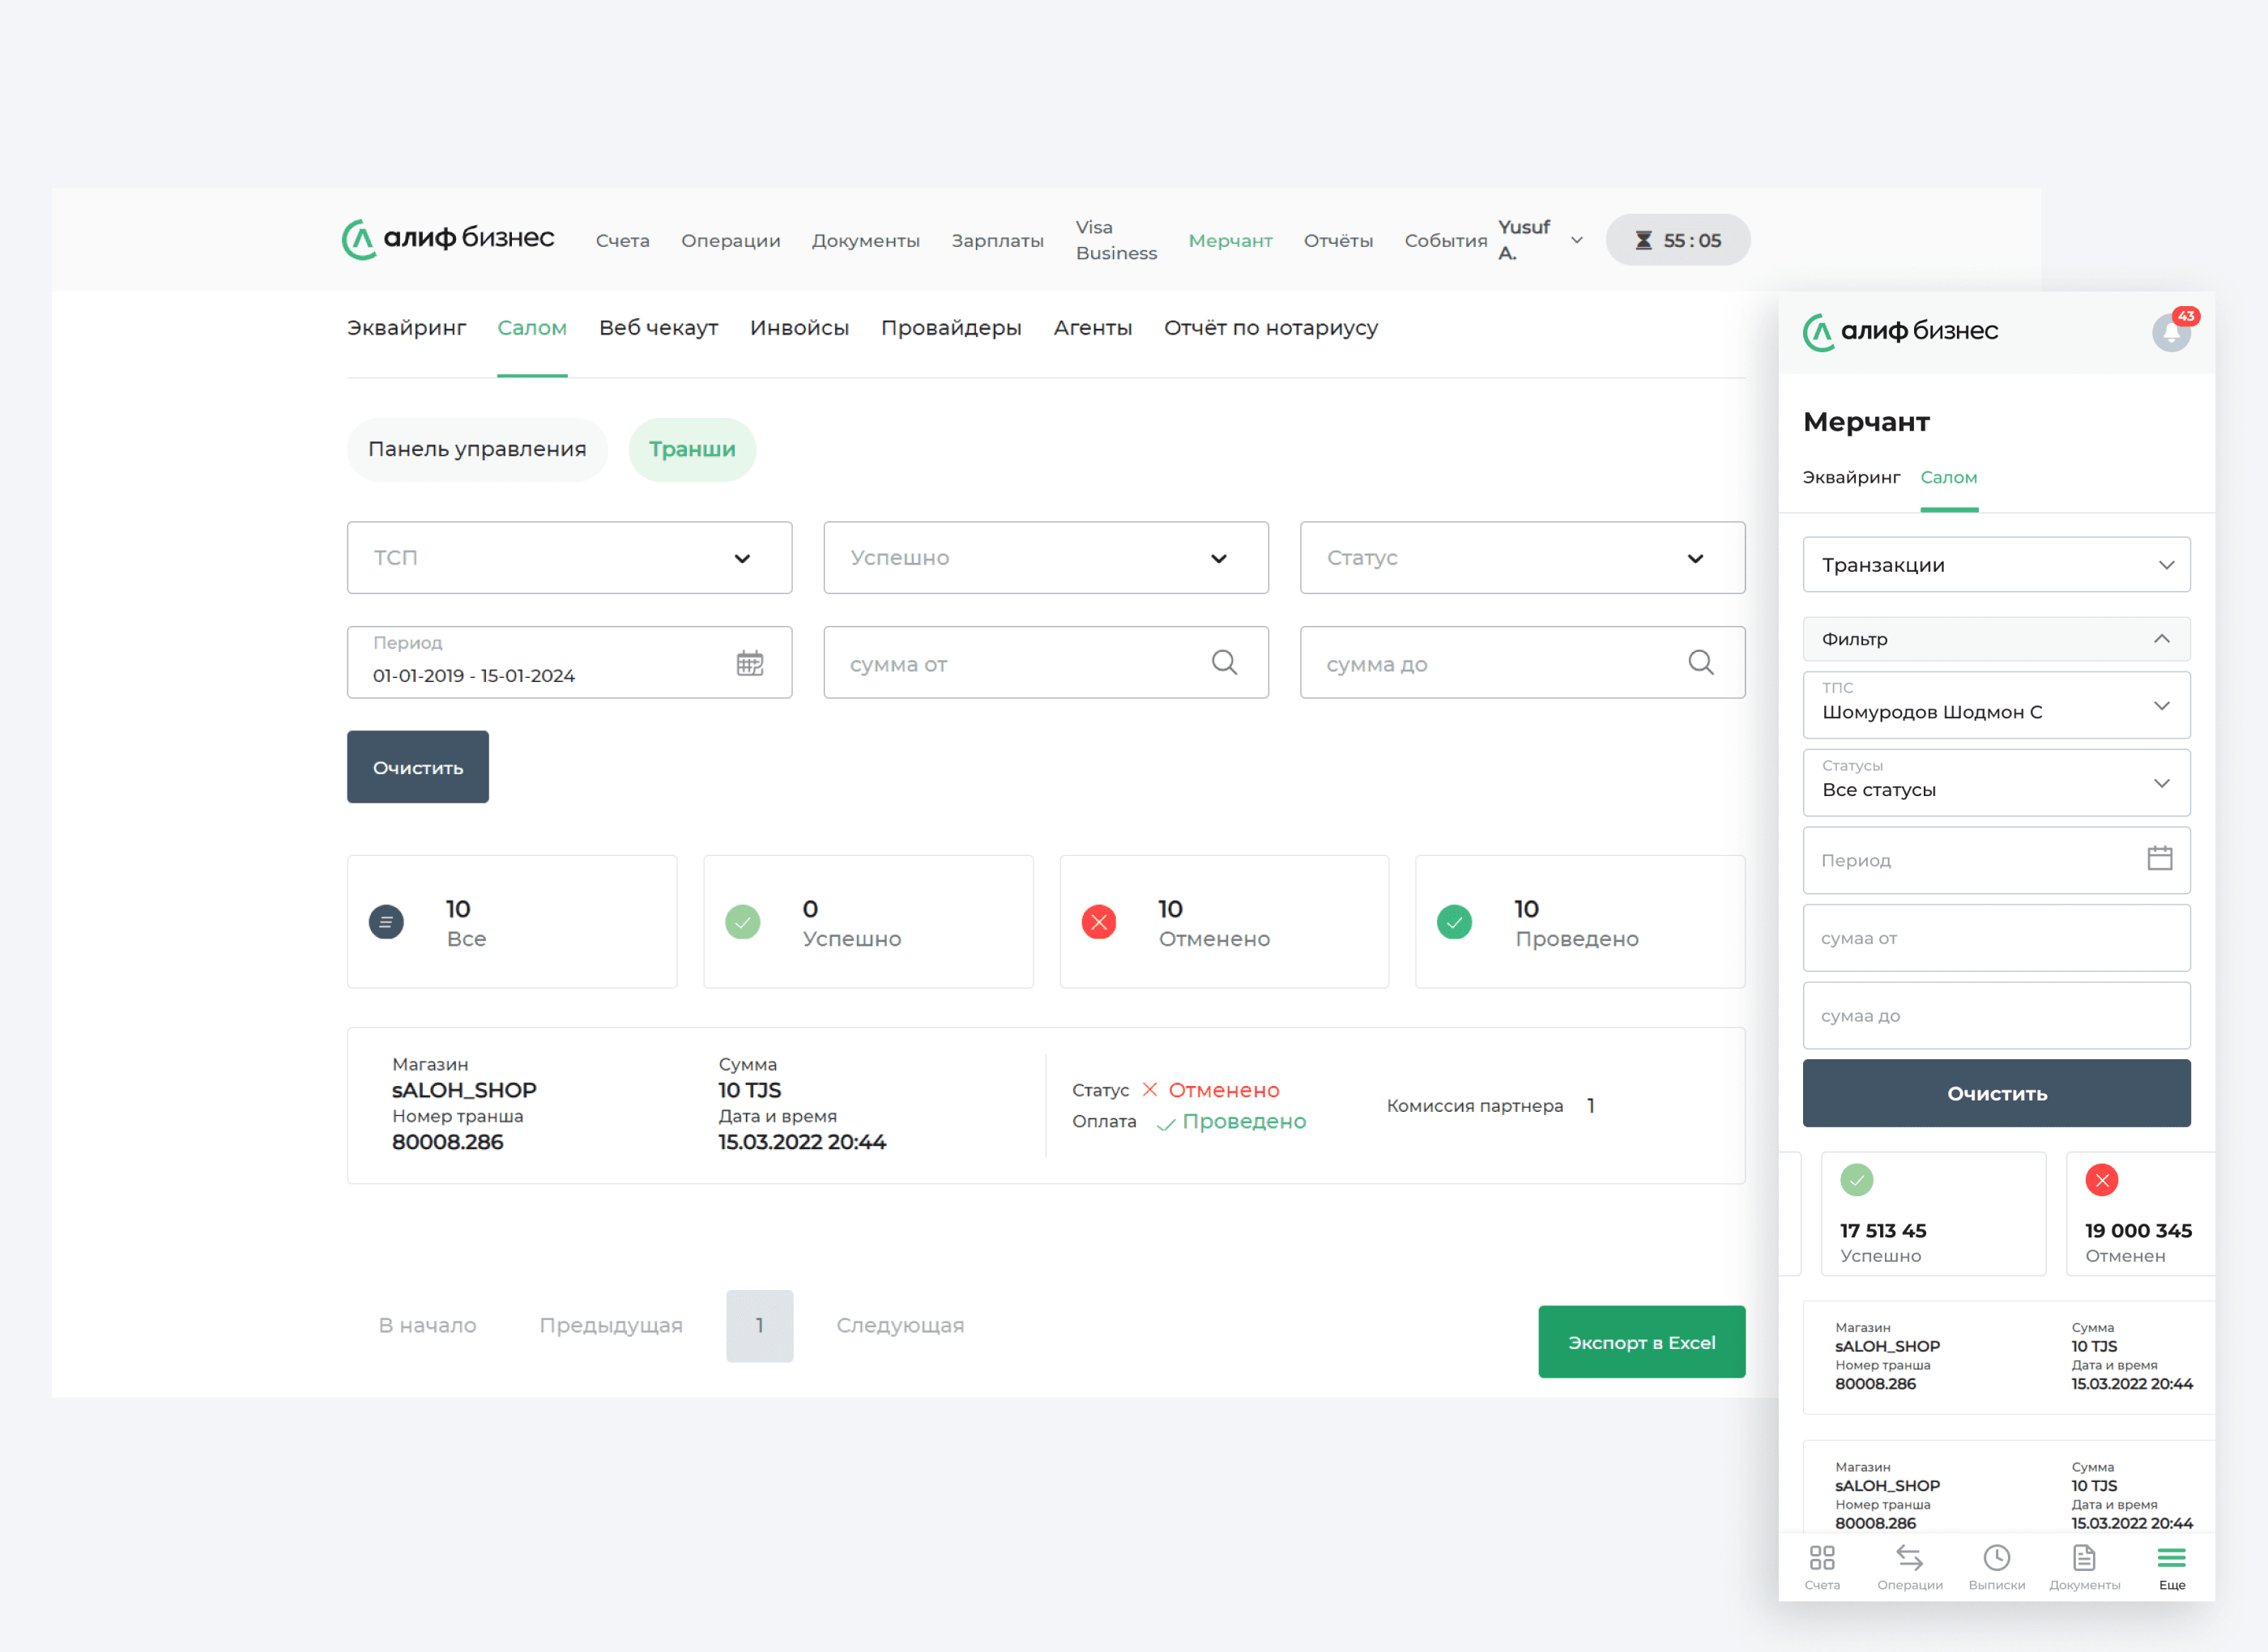Click Экспорт в Excel button
The width and height of the screenshot is (2268, 1652).
pyautogui.click(x=1642, y=1342)
